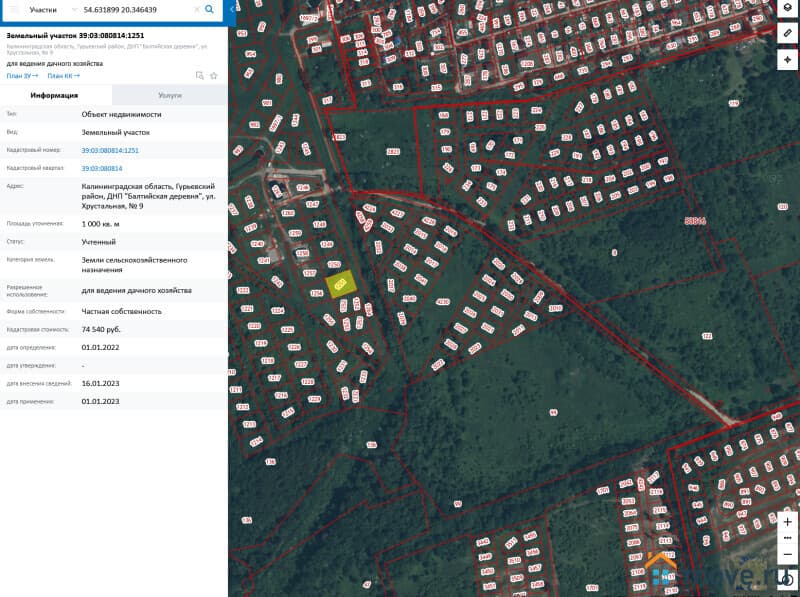The image size is (800, 597).
Task: Open the План ЗУ link
Action: pos(22,75)
